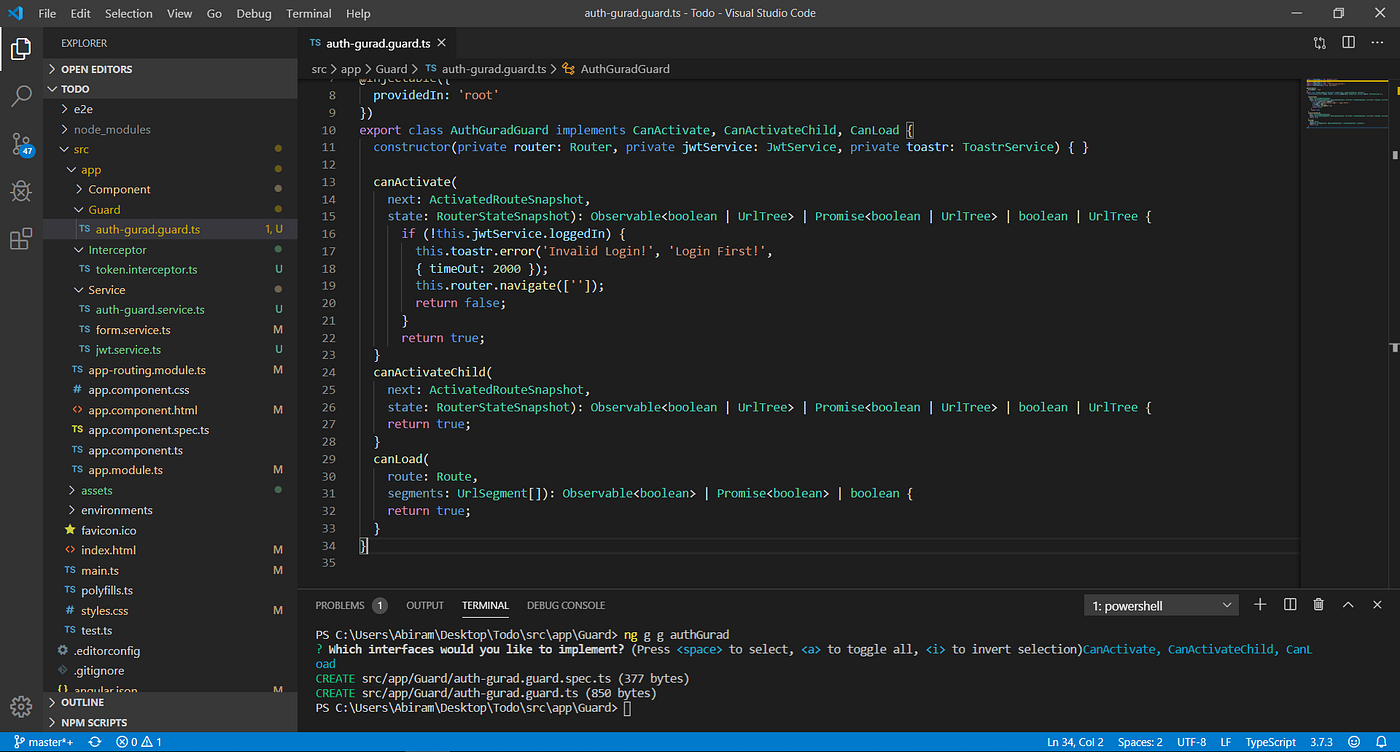
Task: Add a new terminal with plus icon
Action: (1260, 605)
